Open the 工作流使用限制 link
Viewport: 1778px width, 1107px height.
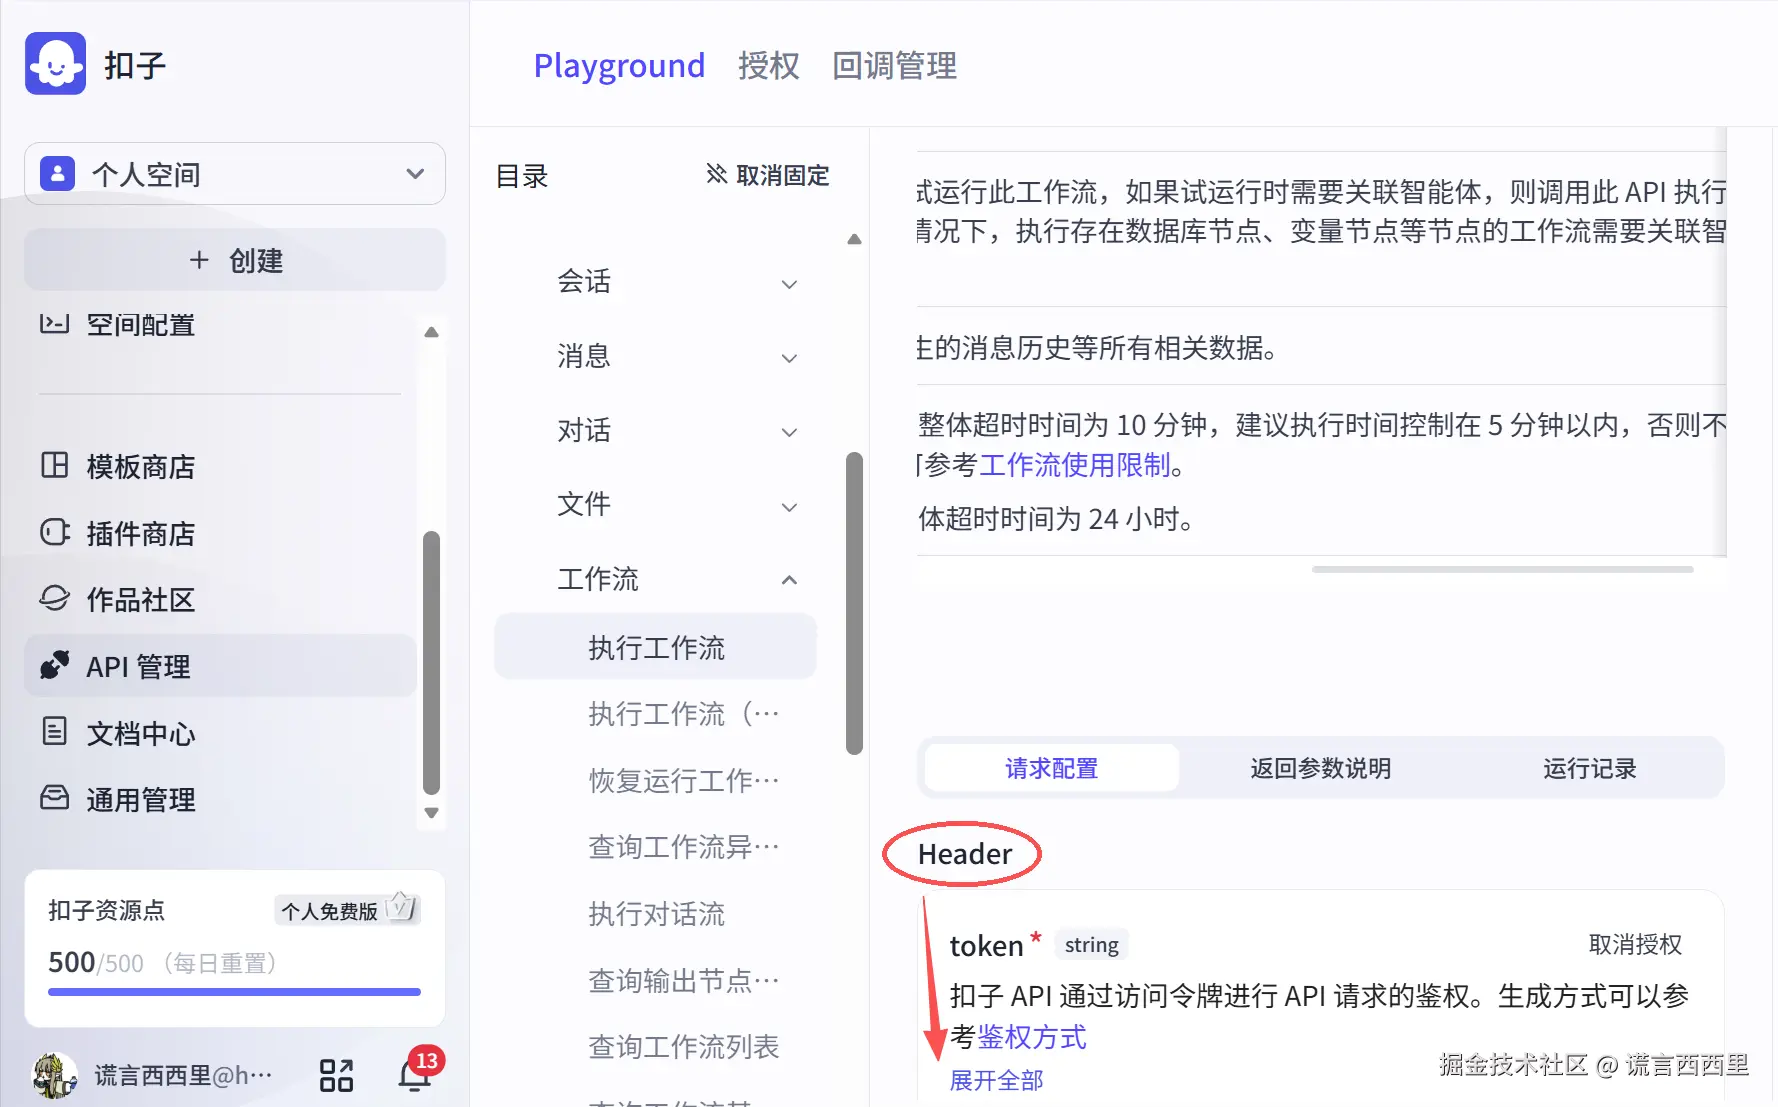pyautogui.click(x=1074, y=465)
